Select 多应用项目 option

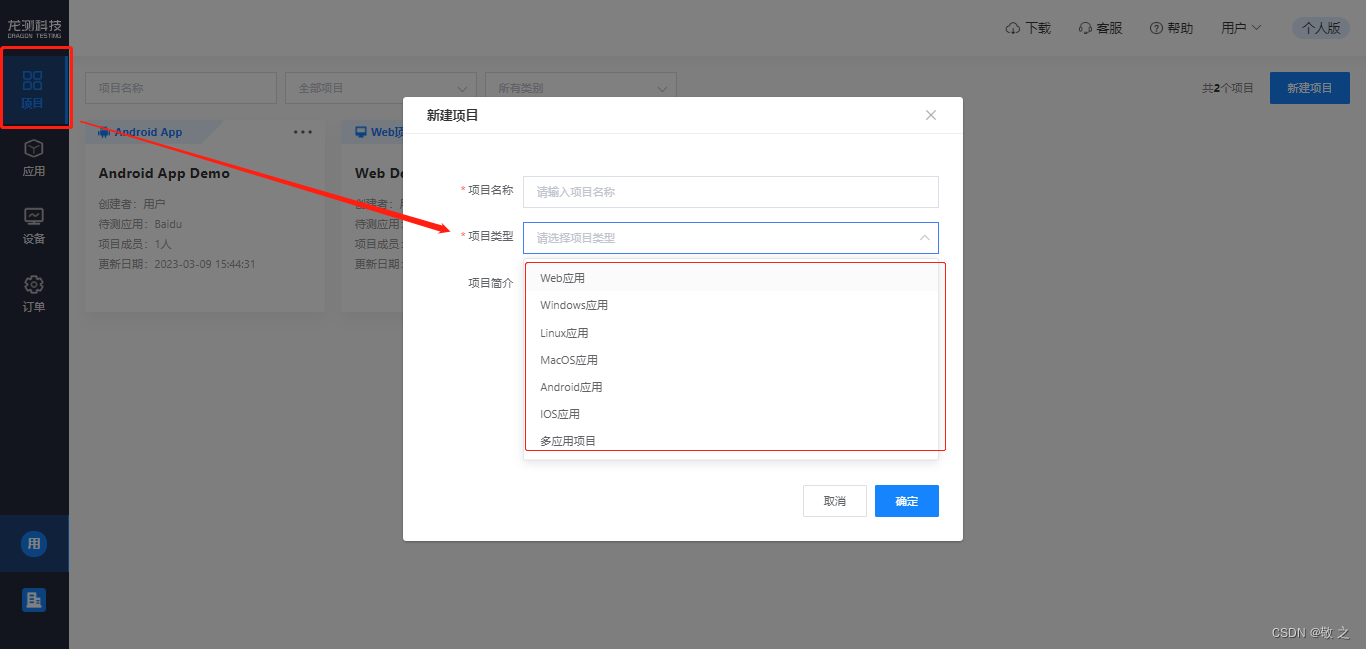tap(568, 441)
